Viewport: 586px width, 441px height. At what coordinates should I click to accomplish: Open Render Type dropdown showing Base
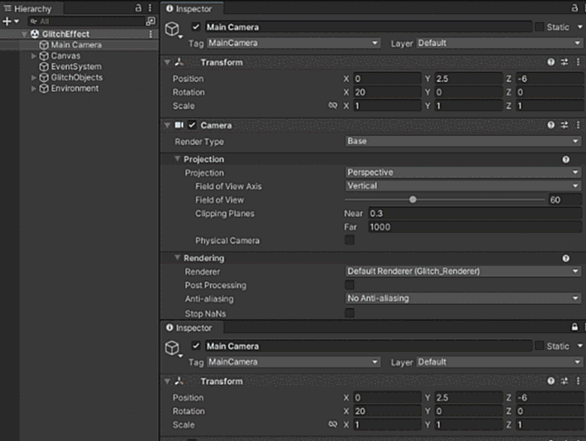click(463, 141)
